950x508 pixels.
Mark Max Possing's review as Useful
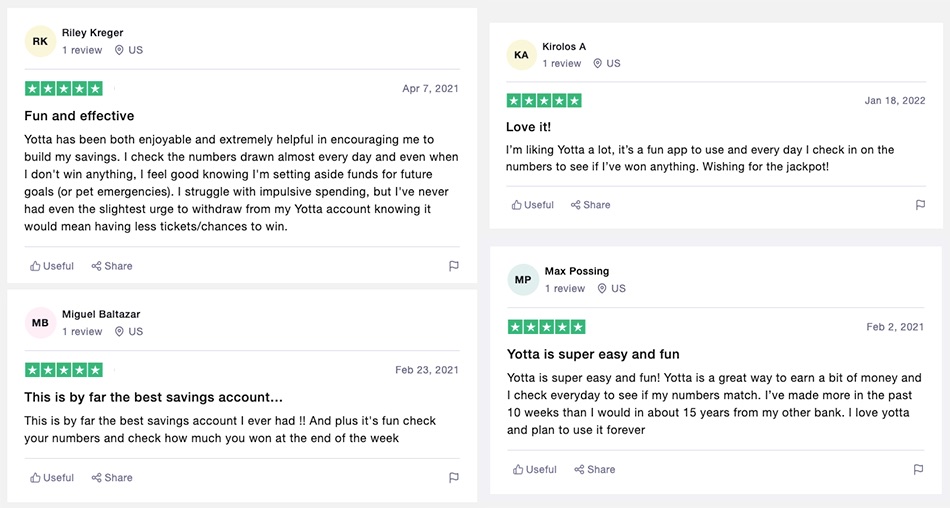(x=535, y=470)
